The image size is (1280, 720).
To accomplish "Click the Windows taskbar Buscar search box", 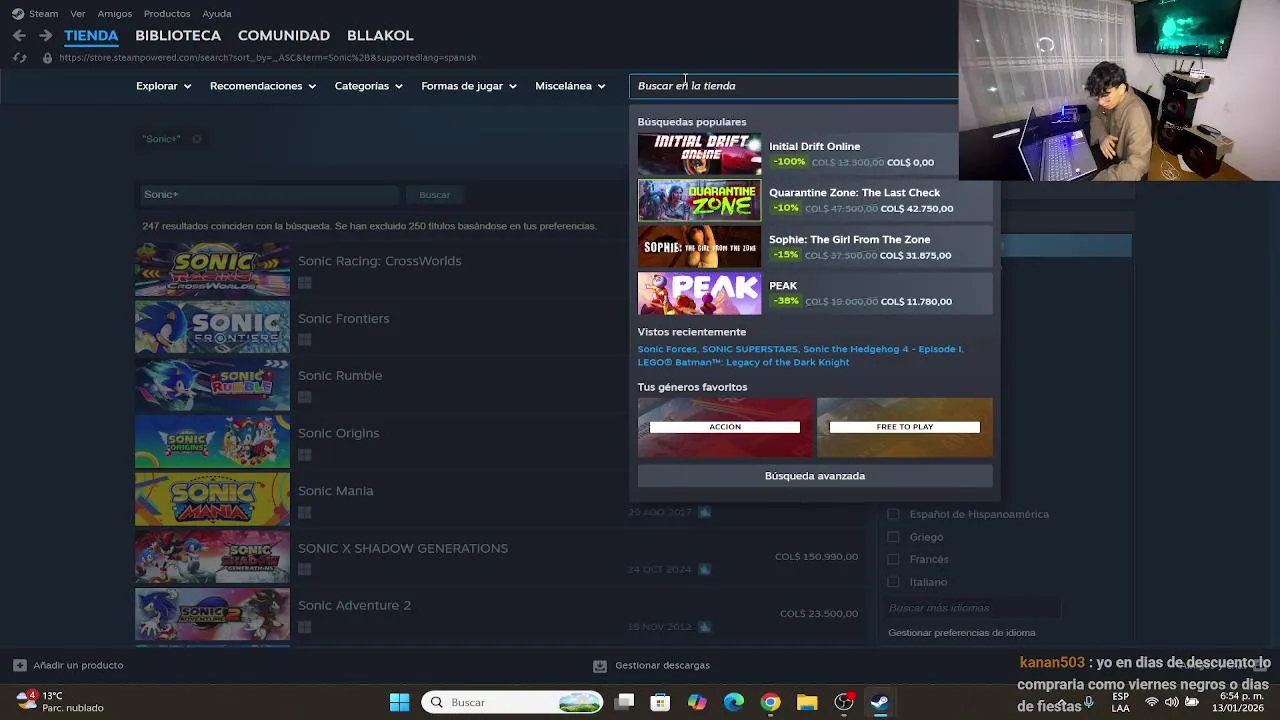I will point(513,702).
